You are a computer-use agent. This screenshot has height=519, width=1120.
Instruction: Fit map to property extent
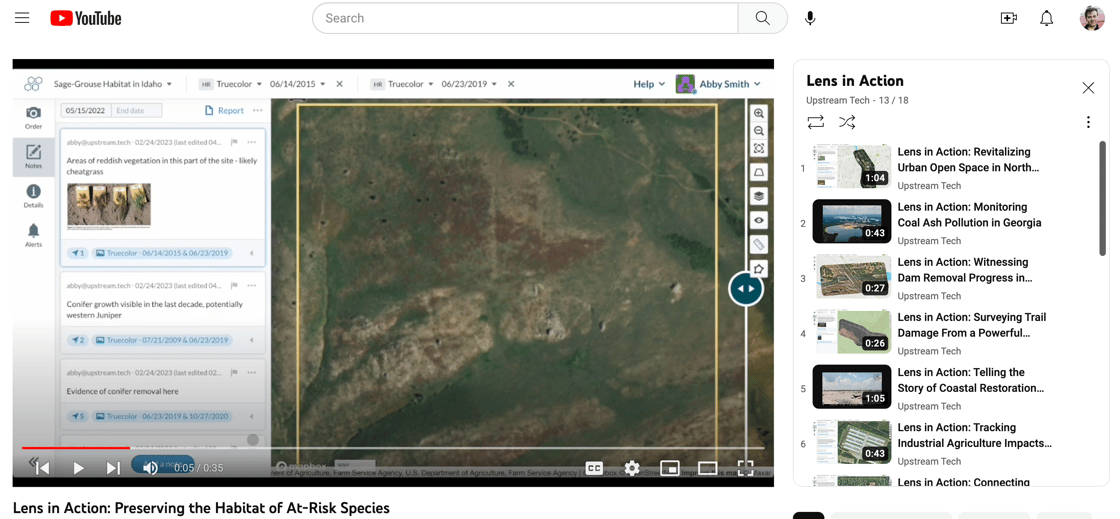coord(759,148)
